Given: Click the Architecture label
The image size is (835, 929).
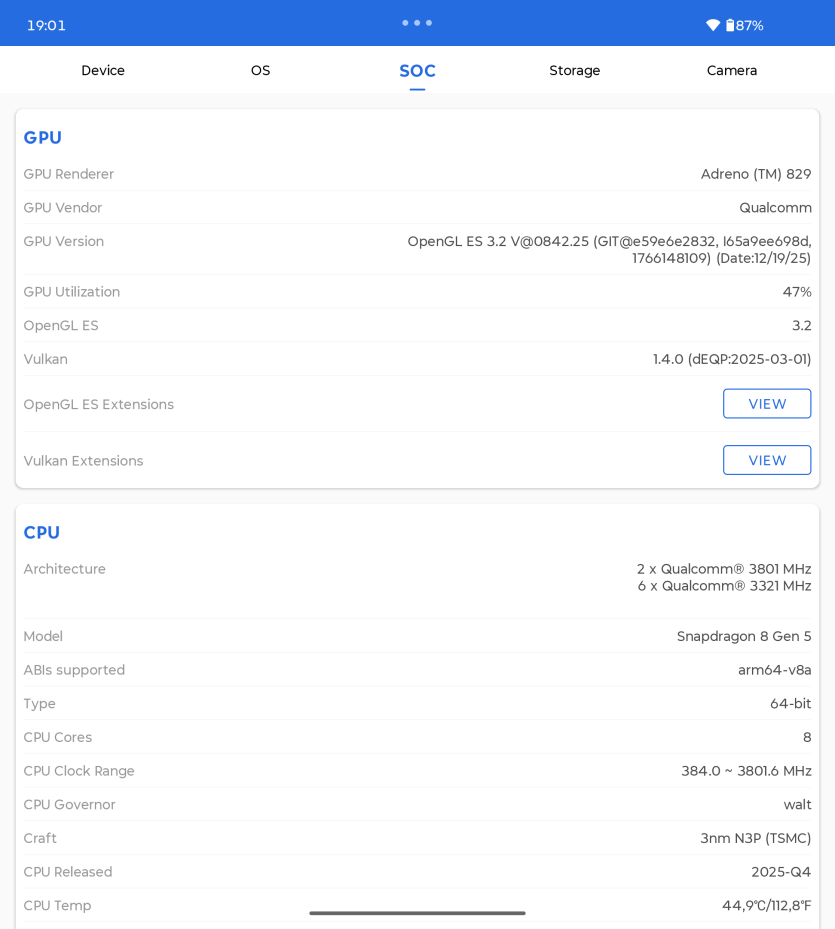Looking at the screenshot, I should pyautogui.click(x=65, y=569).
